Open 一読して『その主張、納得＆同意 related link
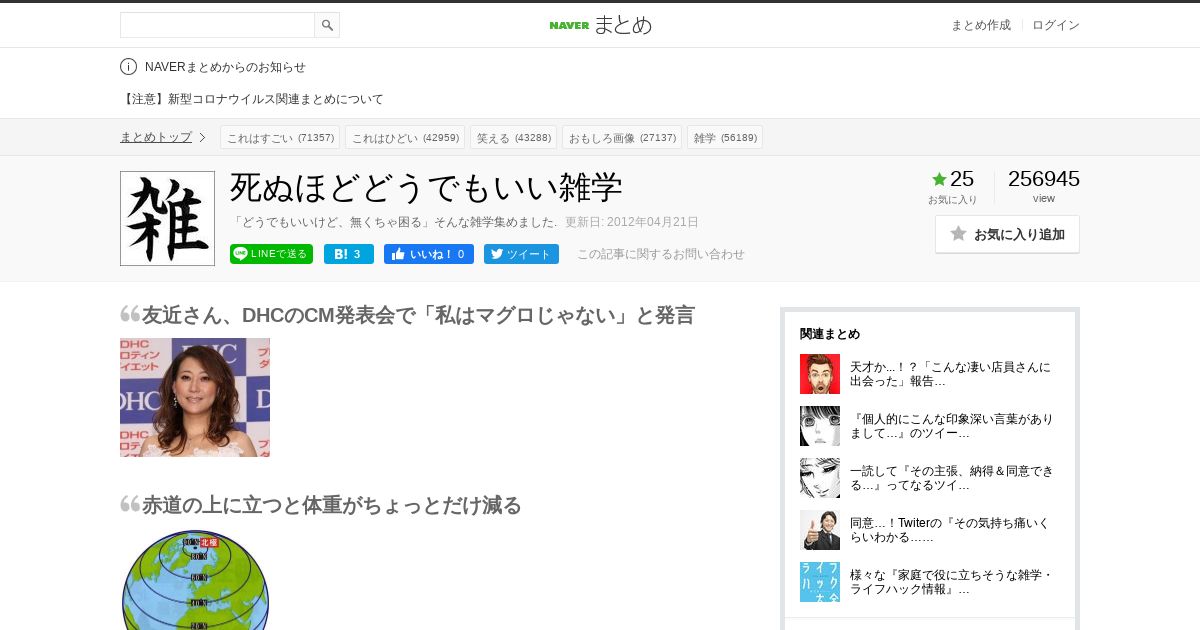1200x630 pixels. [x=951, y=478]
